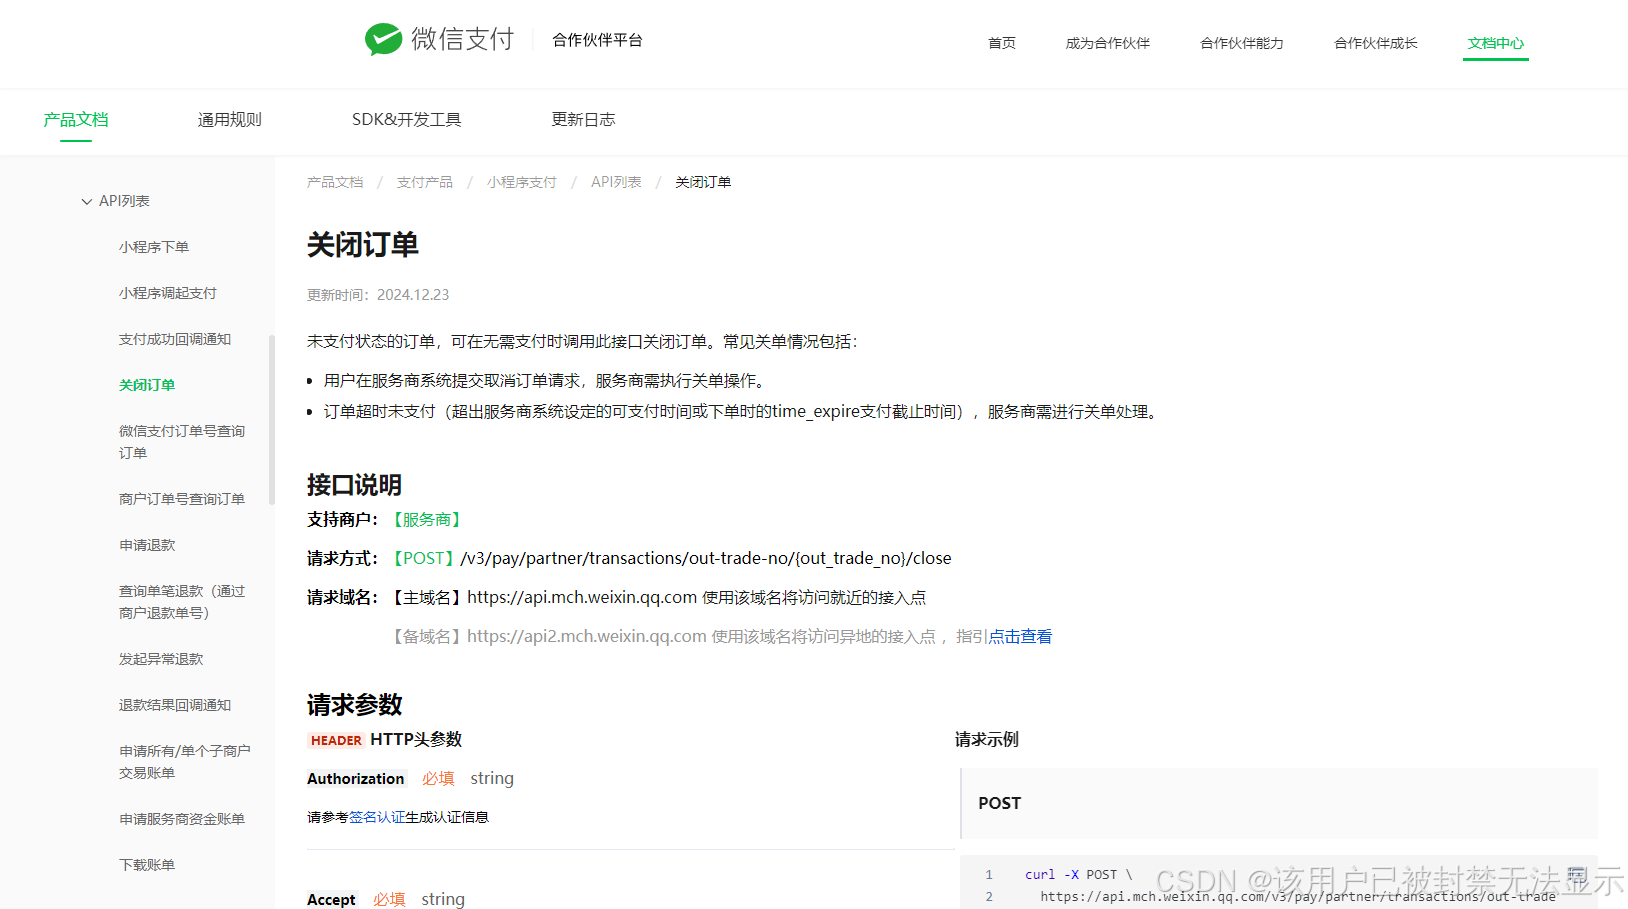Open 小程序调起支付 in sidebar
Viewport: 1628px width, 909px height.
point(168,293)
